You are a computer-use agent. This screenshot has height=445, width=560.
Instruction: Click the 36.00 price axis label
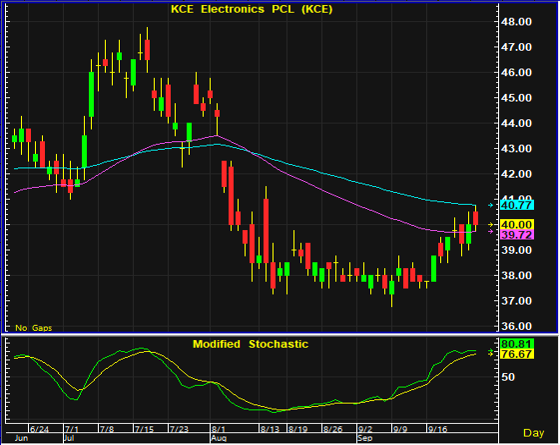(x=516, y=326)
